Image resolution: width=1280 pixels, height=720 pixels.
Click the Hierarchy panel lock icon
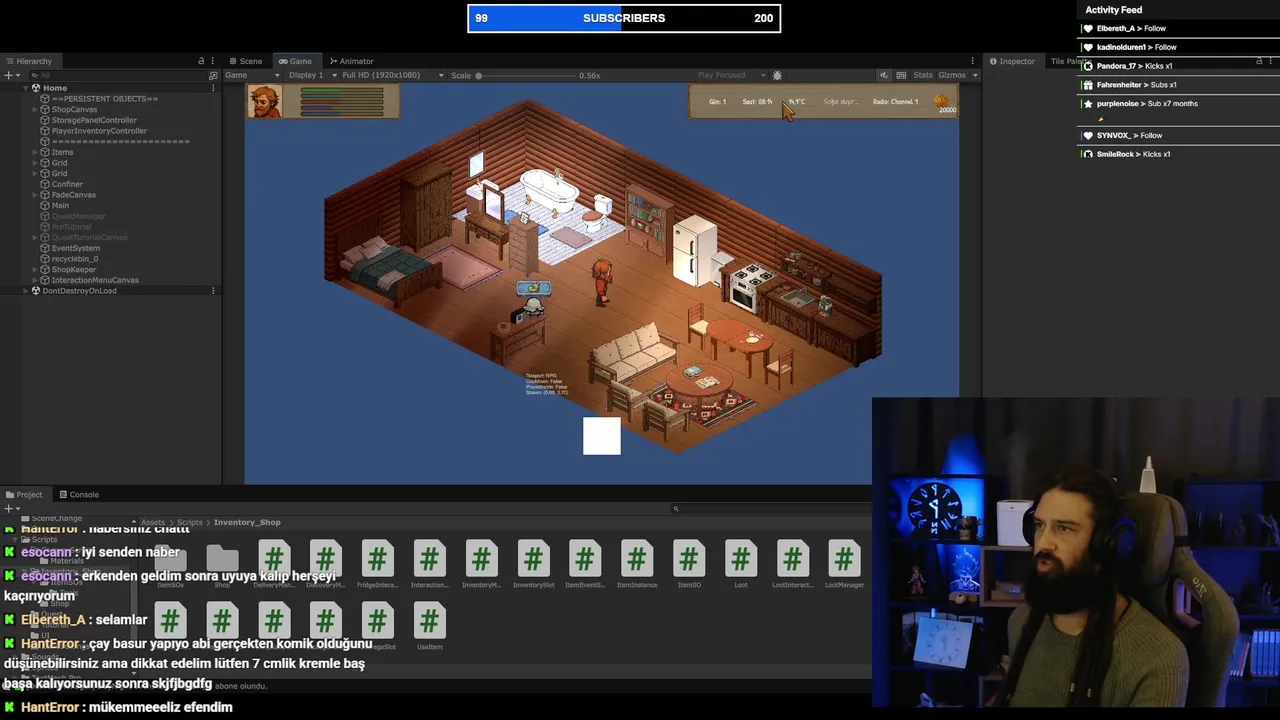point(201,61)
